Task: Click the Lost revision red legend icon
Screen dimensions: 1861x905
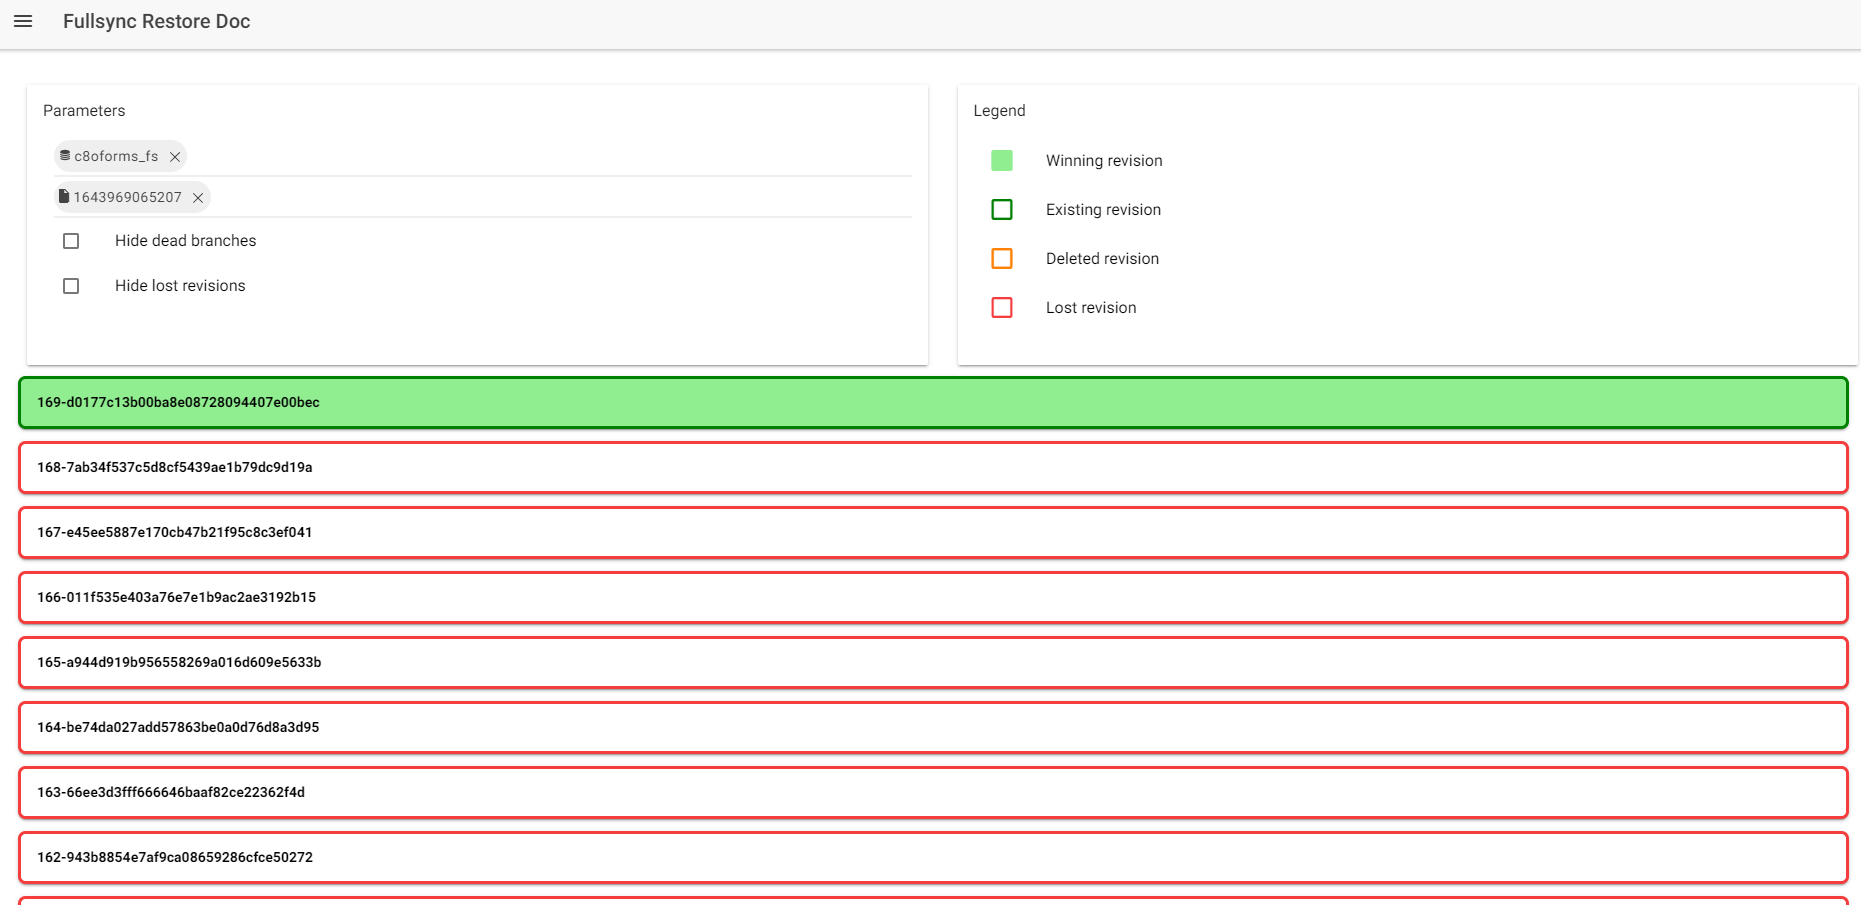Action: [1001, 308]
